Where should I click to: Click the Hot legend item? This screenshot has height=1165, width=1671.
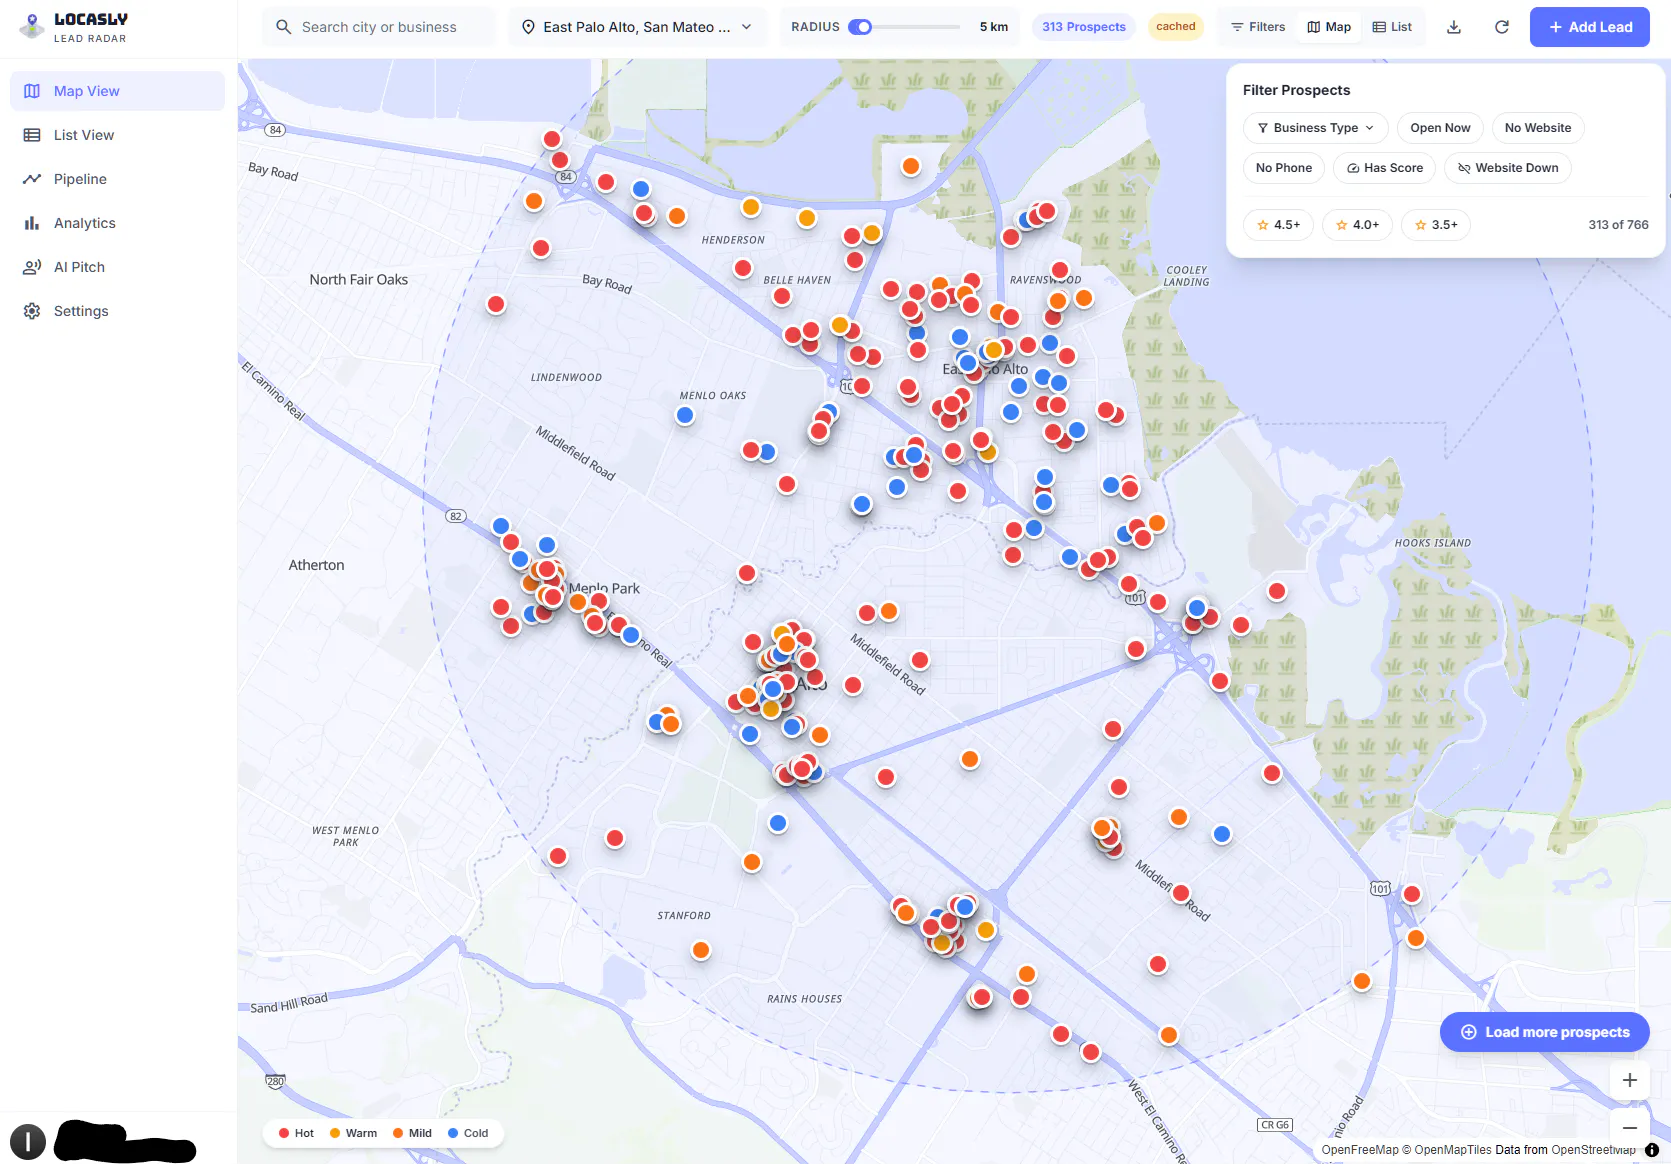tap(296, 1133)
